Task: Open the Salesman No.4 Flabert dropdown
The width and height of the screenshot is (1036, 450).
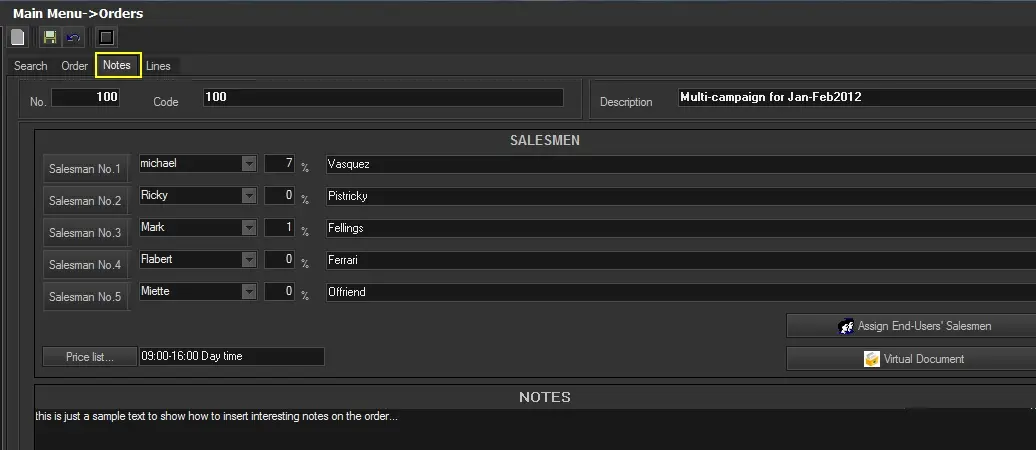Action: (249, 260)
